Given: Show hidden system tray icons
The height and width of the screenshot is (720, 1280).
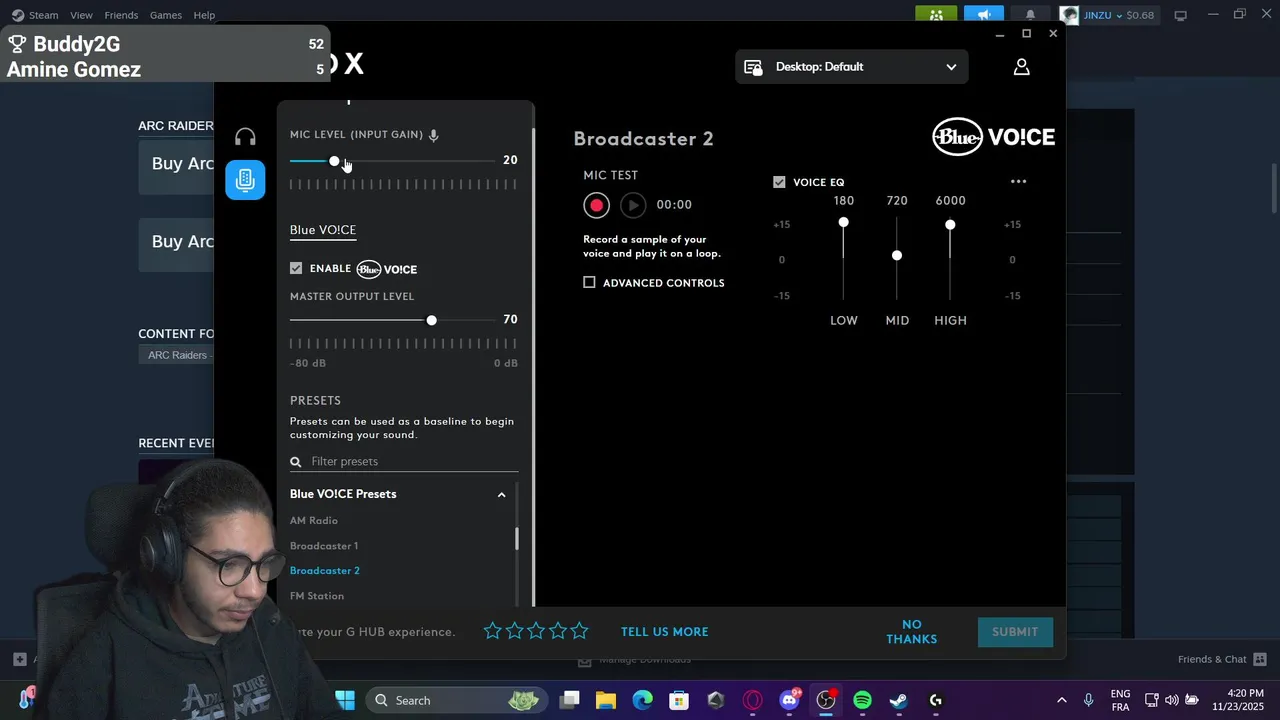Looking at the screenshot, I should 1061,700.
